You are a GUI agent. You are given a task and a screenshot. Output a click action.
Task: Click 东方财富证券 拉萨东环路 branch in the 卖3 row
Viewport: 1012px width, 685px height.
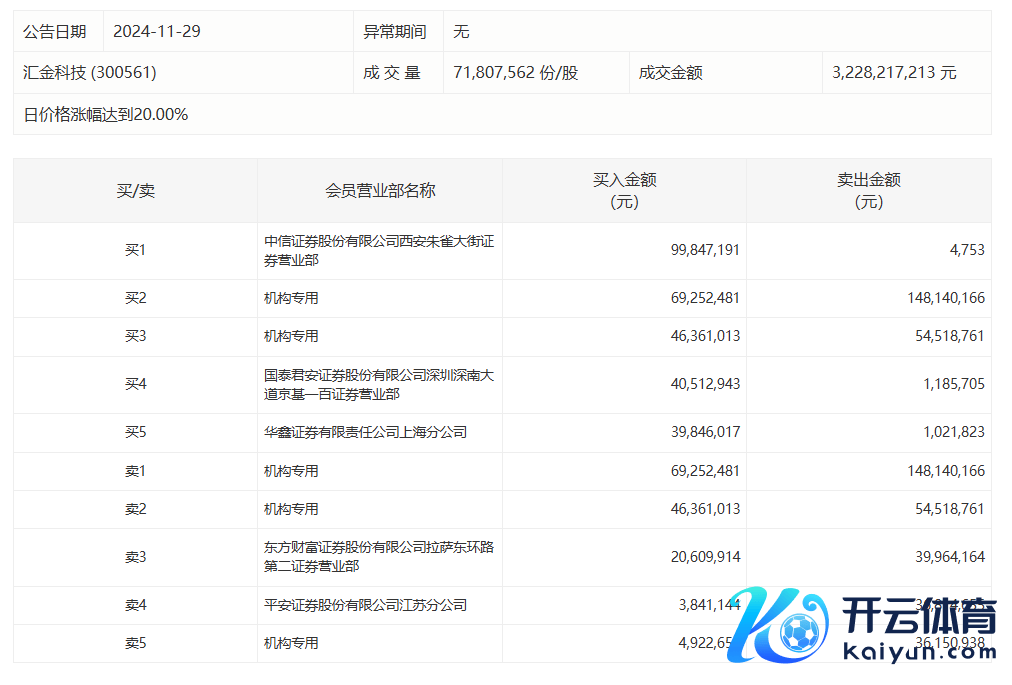coord(379,557)
